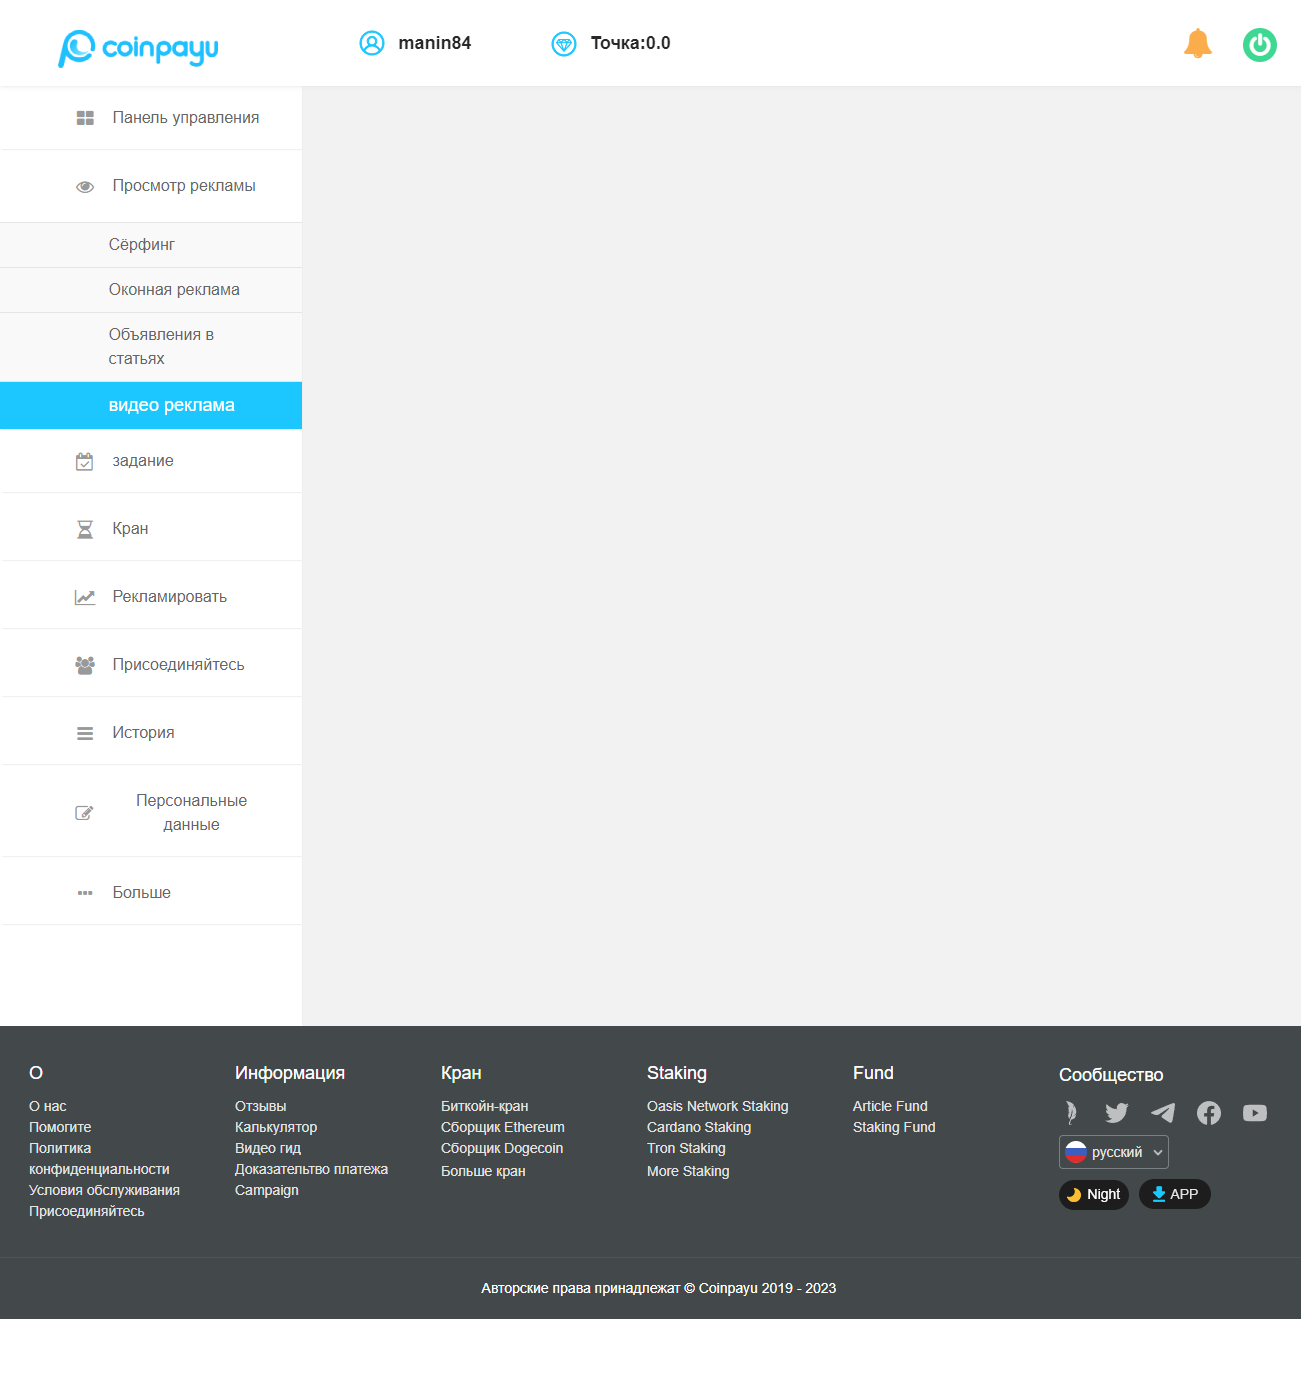
Task: Open the О нас footer link
Action: click(48, 1106)
